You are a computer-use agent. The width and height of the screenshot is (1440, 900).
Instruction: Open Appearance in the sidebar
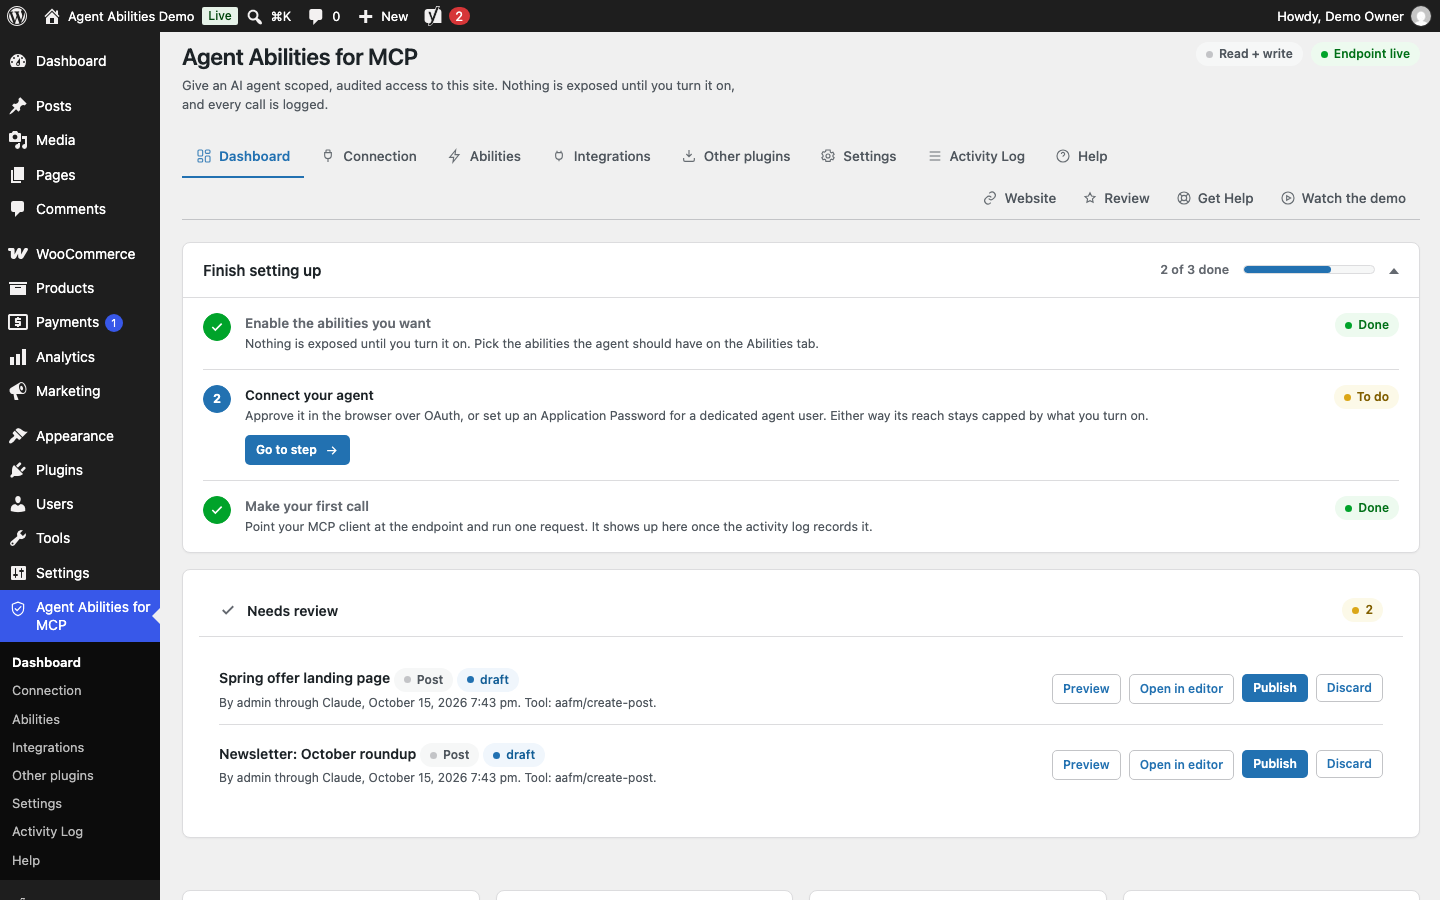[x=80, y=436]
